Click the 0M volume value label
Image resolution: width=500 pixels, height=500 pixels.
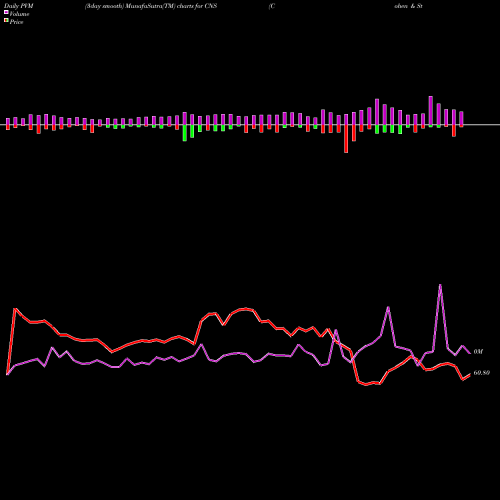(x=478, y=352)
